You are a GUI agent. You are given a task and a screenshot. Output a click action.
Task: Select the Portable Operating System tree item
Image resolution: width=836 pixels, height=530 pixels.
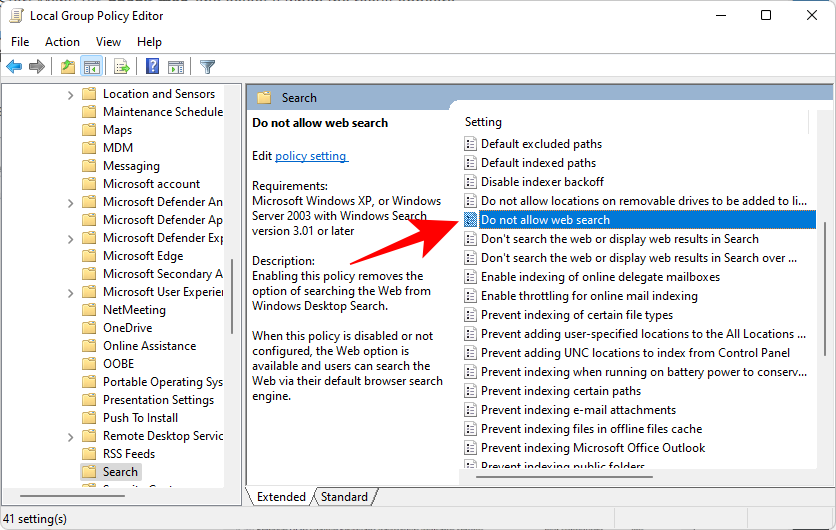[x=163, y=381]
